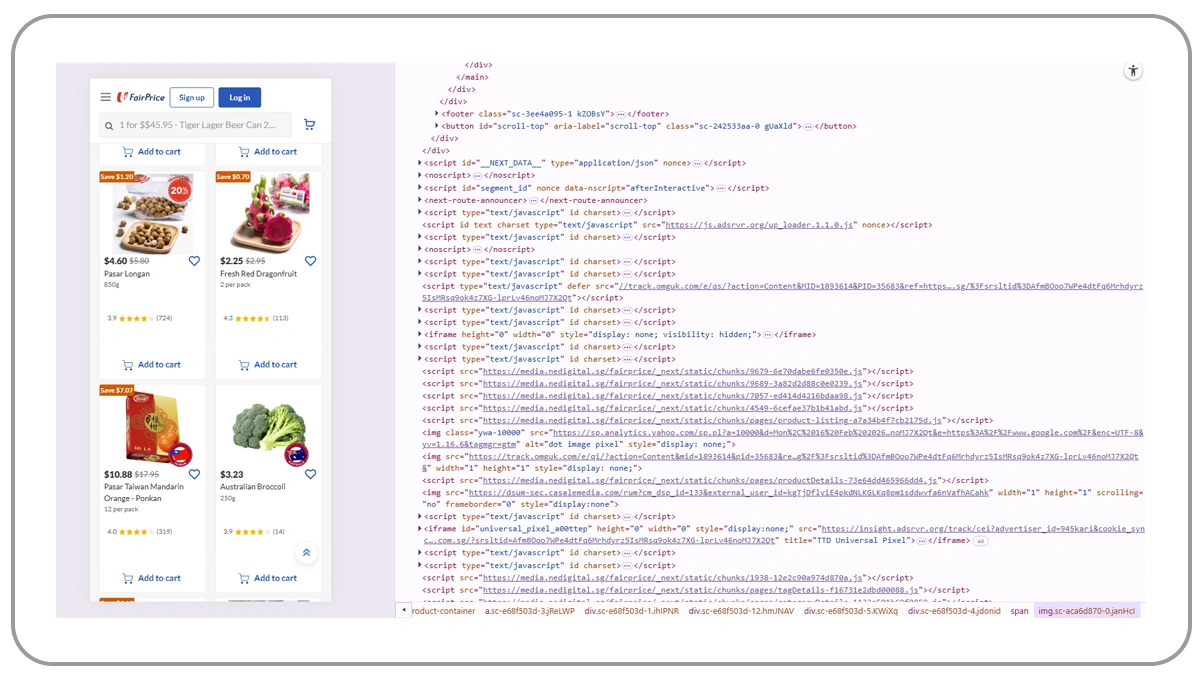Open the shopping cart icon beside search
1202x684 pixels.
[309, 125]
